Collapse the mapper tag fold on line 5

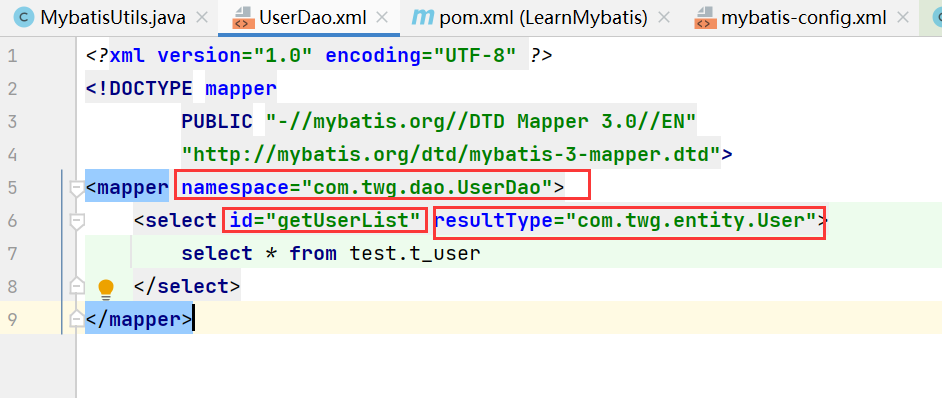[x=77, y=189]
